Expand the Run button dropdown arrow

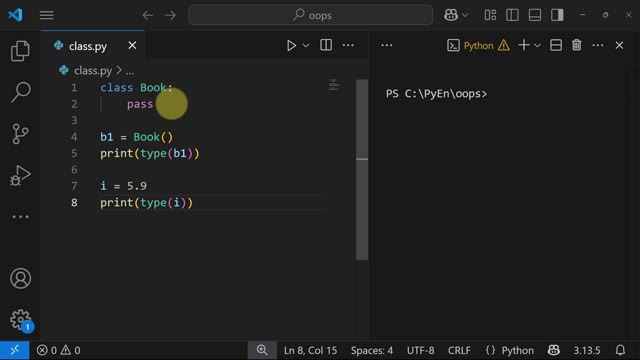click(306, 45)
